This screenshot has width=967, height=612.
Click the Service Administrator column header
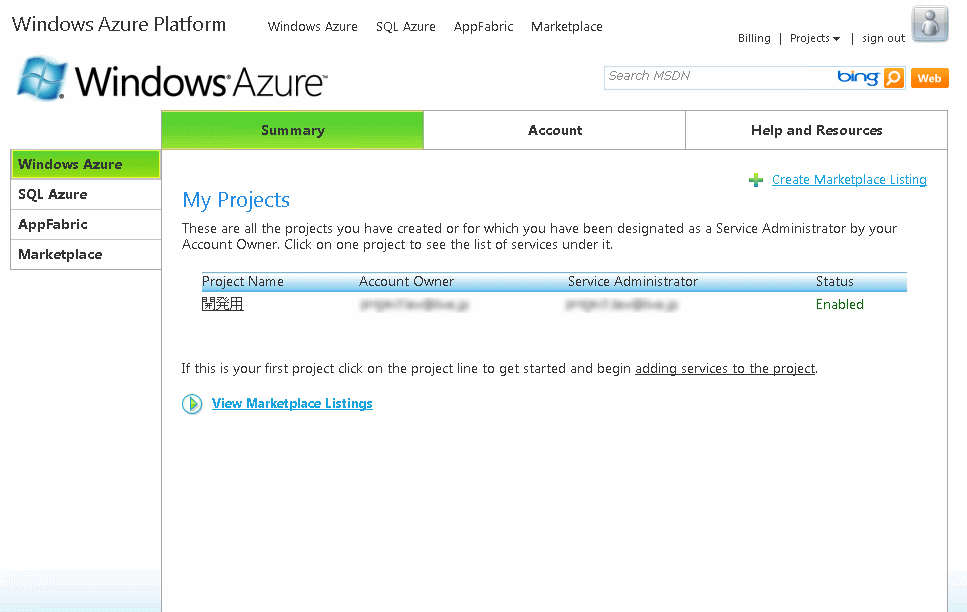tap(633, 281)
